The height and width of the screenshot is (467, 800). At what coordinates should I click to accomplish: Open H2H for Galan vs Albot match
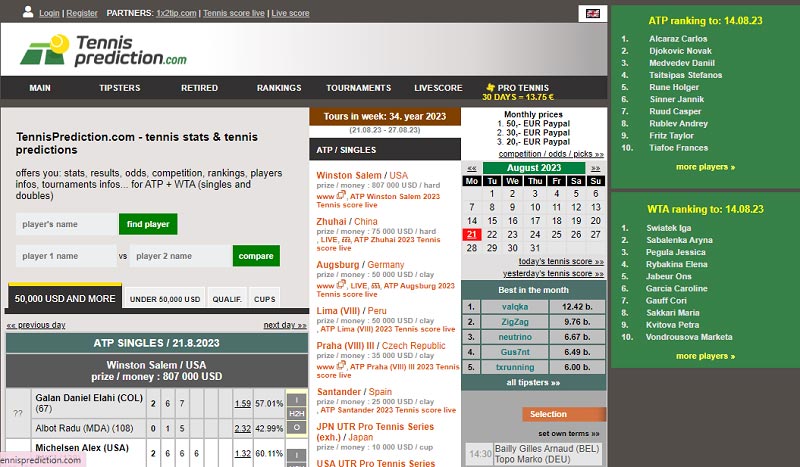click(x=296, y=413)
